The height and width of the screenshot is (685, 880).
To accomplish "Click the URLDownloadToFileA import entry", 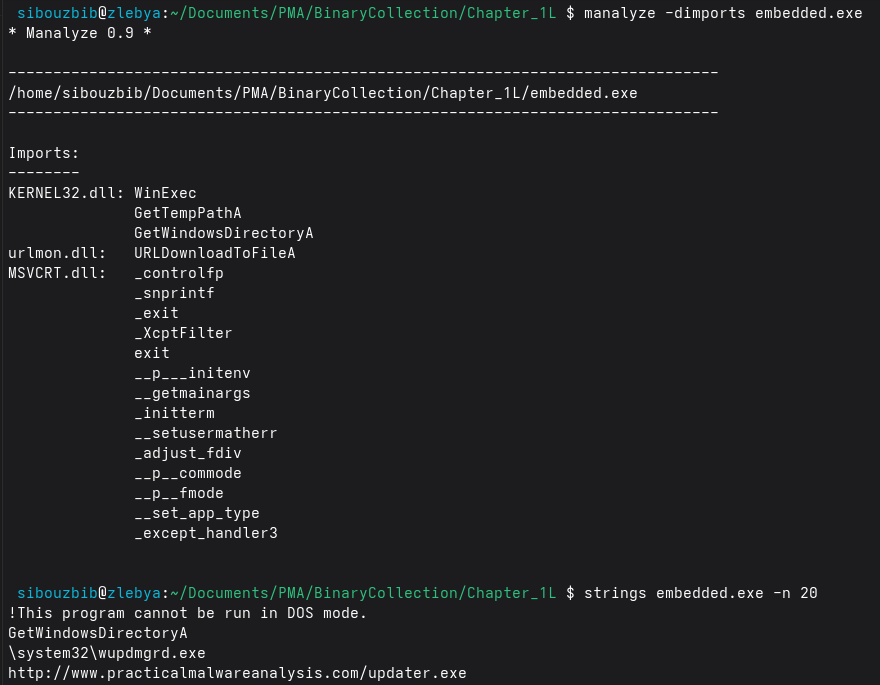I will pos(215,253).
